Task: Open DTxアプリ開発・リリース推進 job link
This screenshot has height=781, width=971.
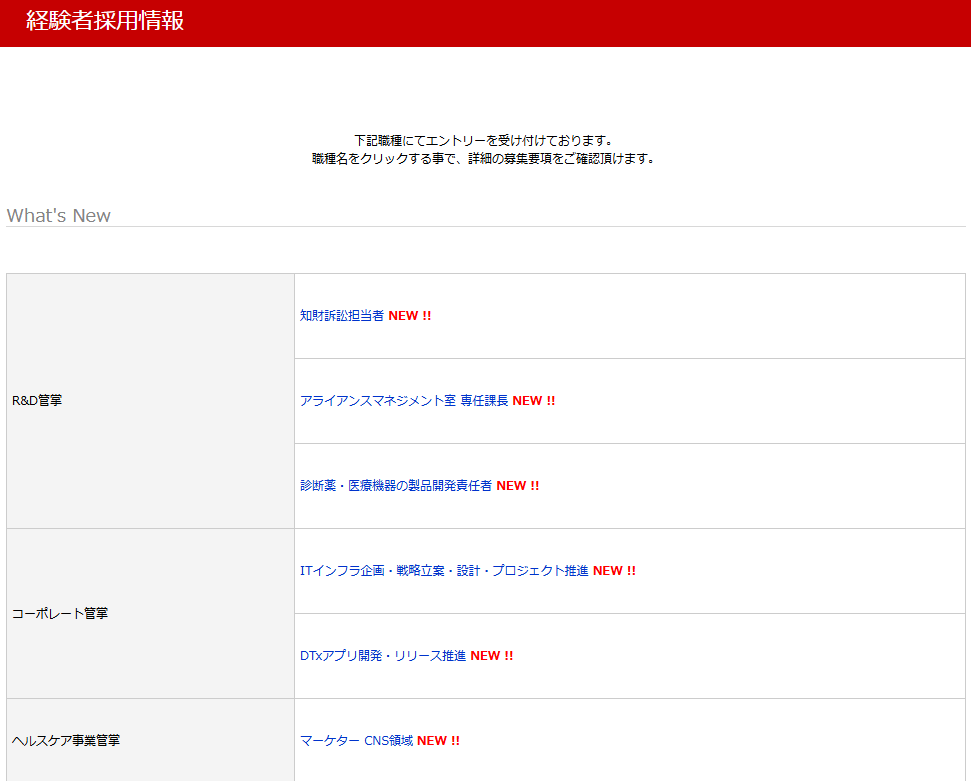Action: click(383, 655)
